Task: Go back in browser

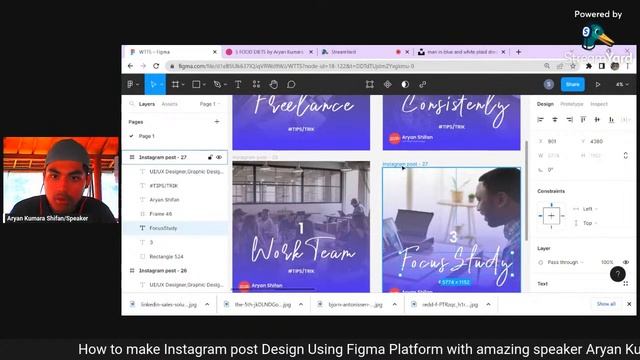Action: 130,66
